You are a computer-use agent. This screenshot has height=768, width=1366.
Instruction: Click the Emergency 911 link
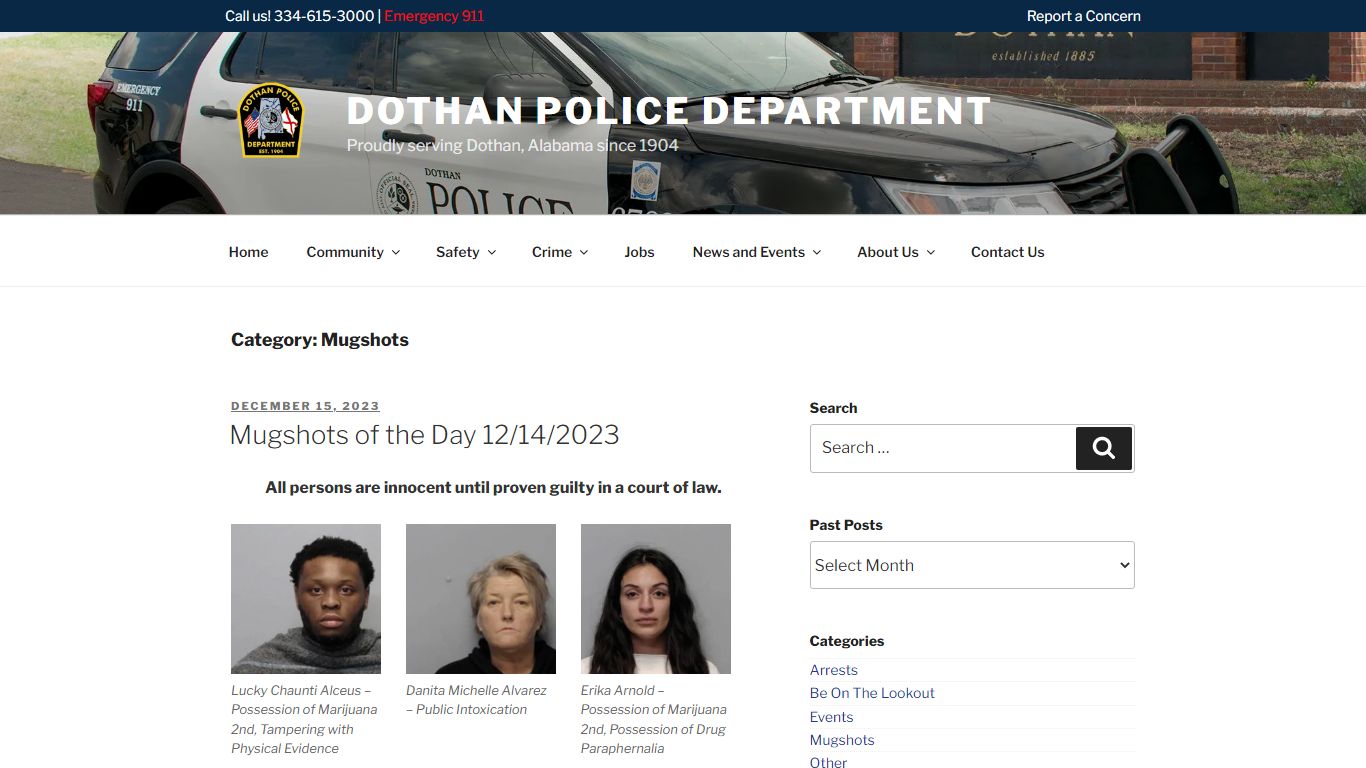pyautogui.click(x=434, y=16)
